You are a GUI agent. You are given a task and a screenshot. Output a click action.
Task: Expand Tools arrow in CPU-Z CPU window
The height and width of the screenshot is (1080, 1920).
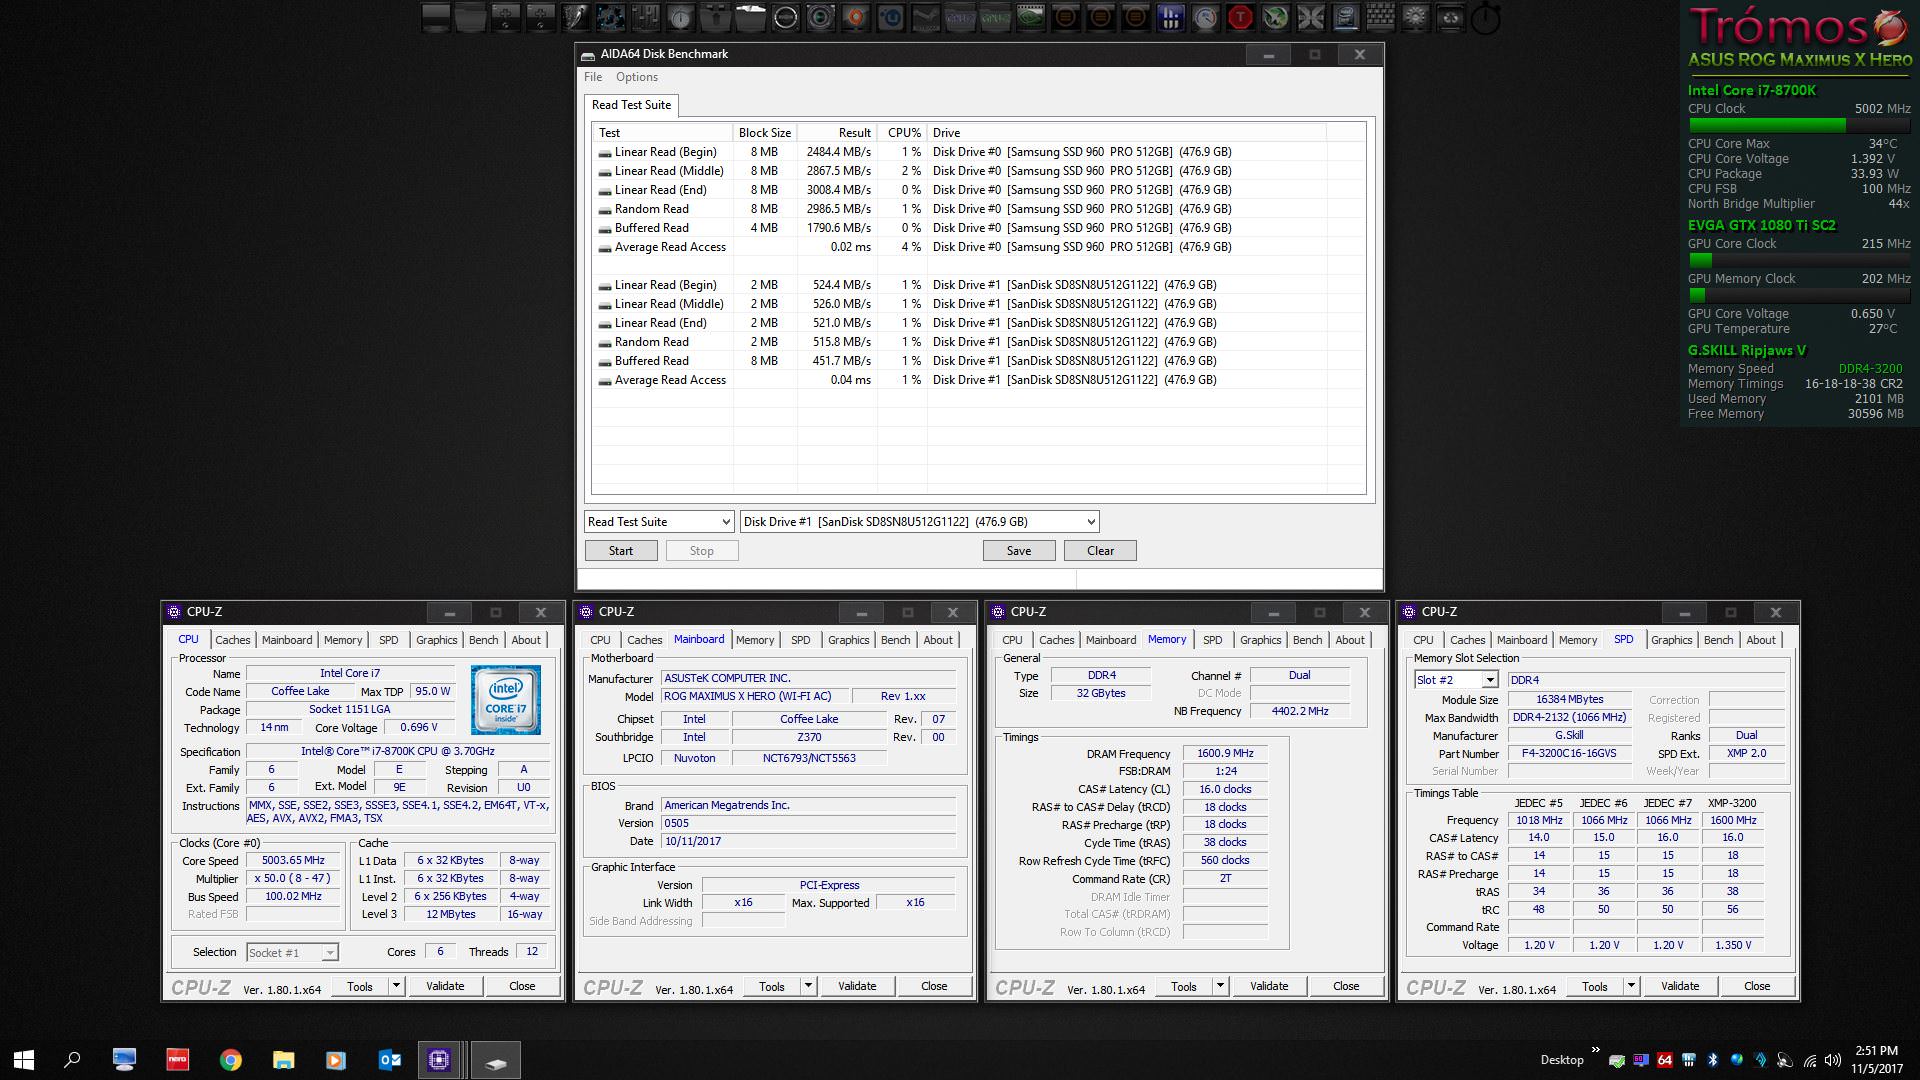pos(396,986)
